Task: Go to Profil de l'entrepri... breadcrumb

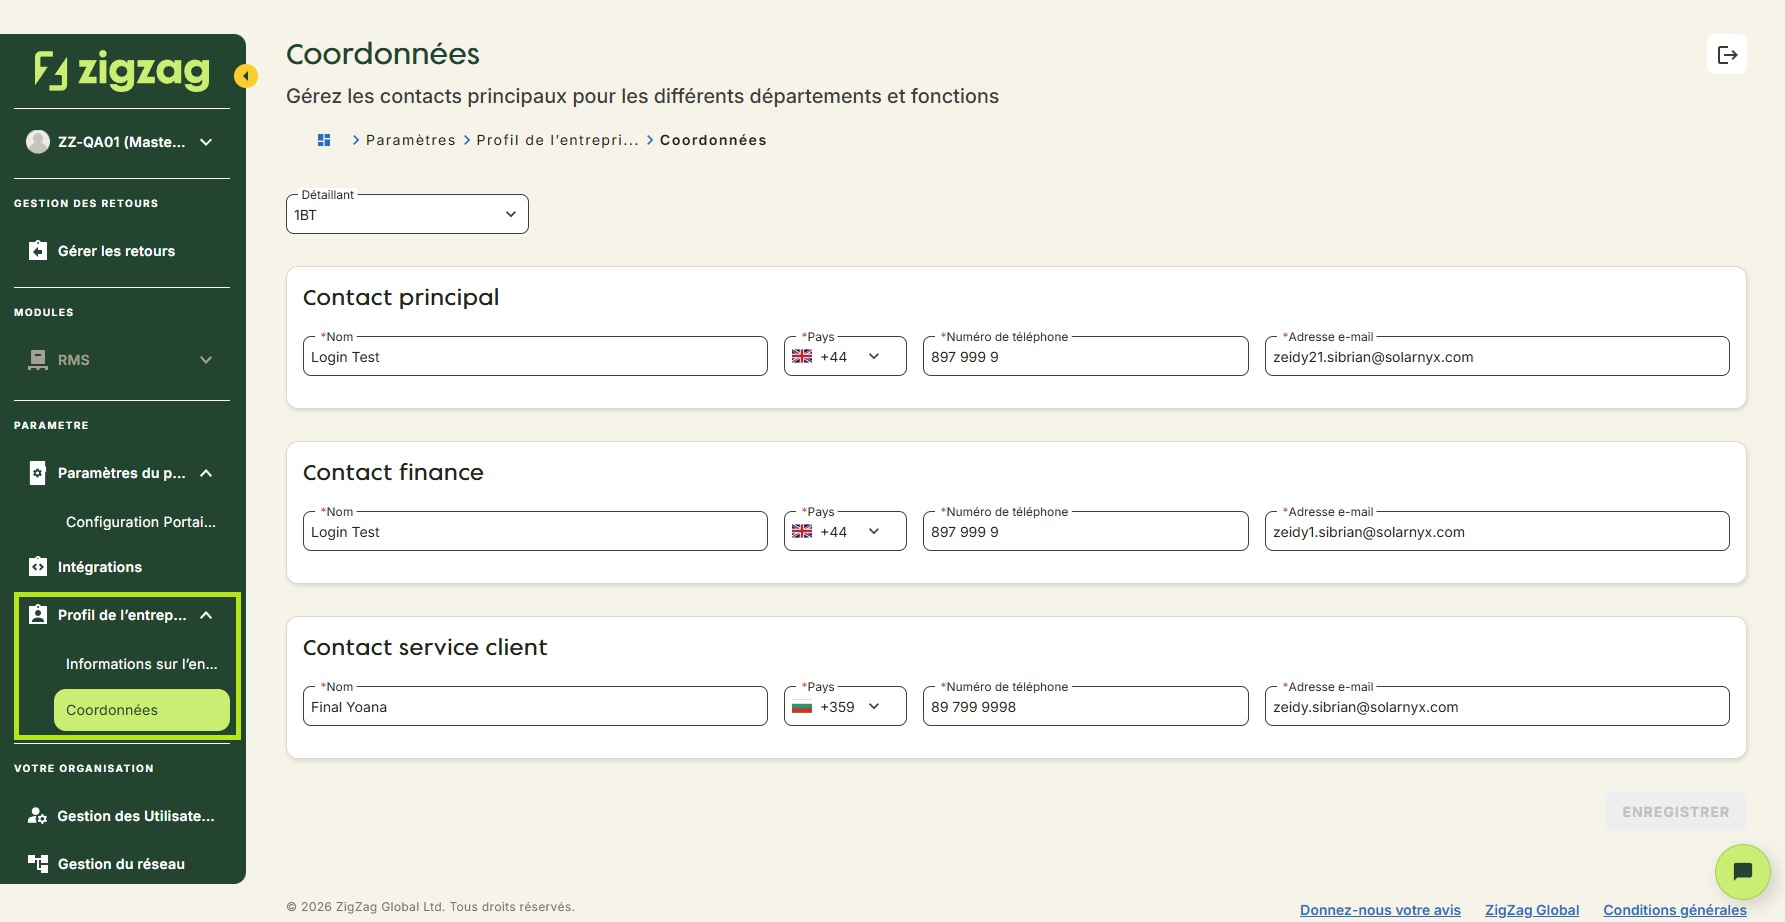Action: click(557, 140)
